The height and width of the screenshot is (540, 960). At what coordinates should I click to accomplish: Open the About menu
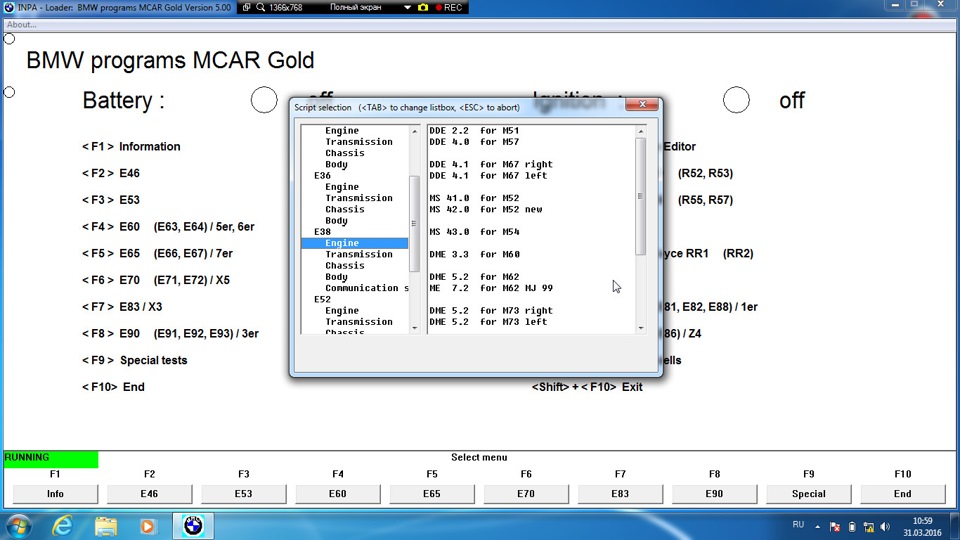click(x=21, y=24)
